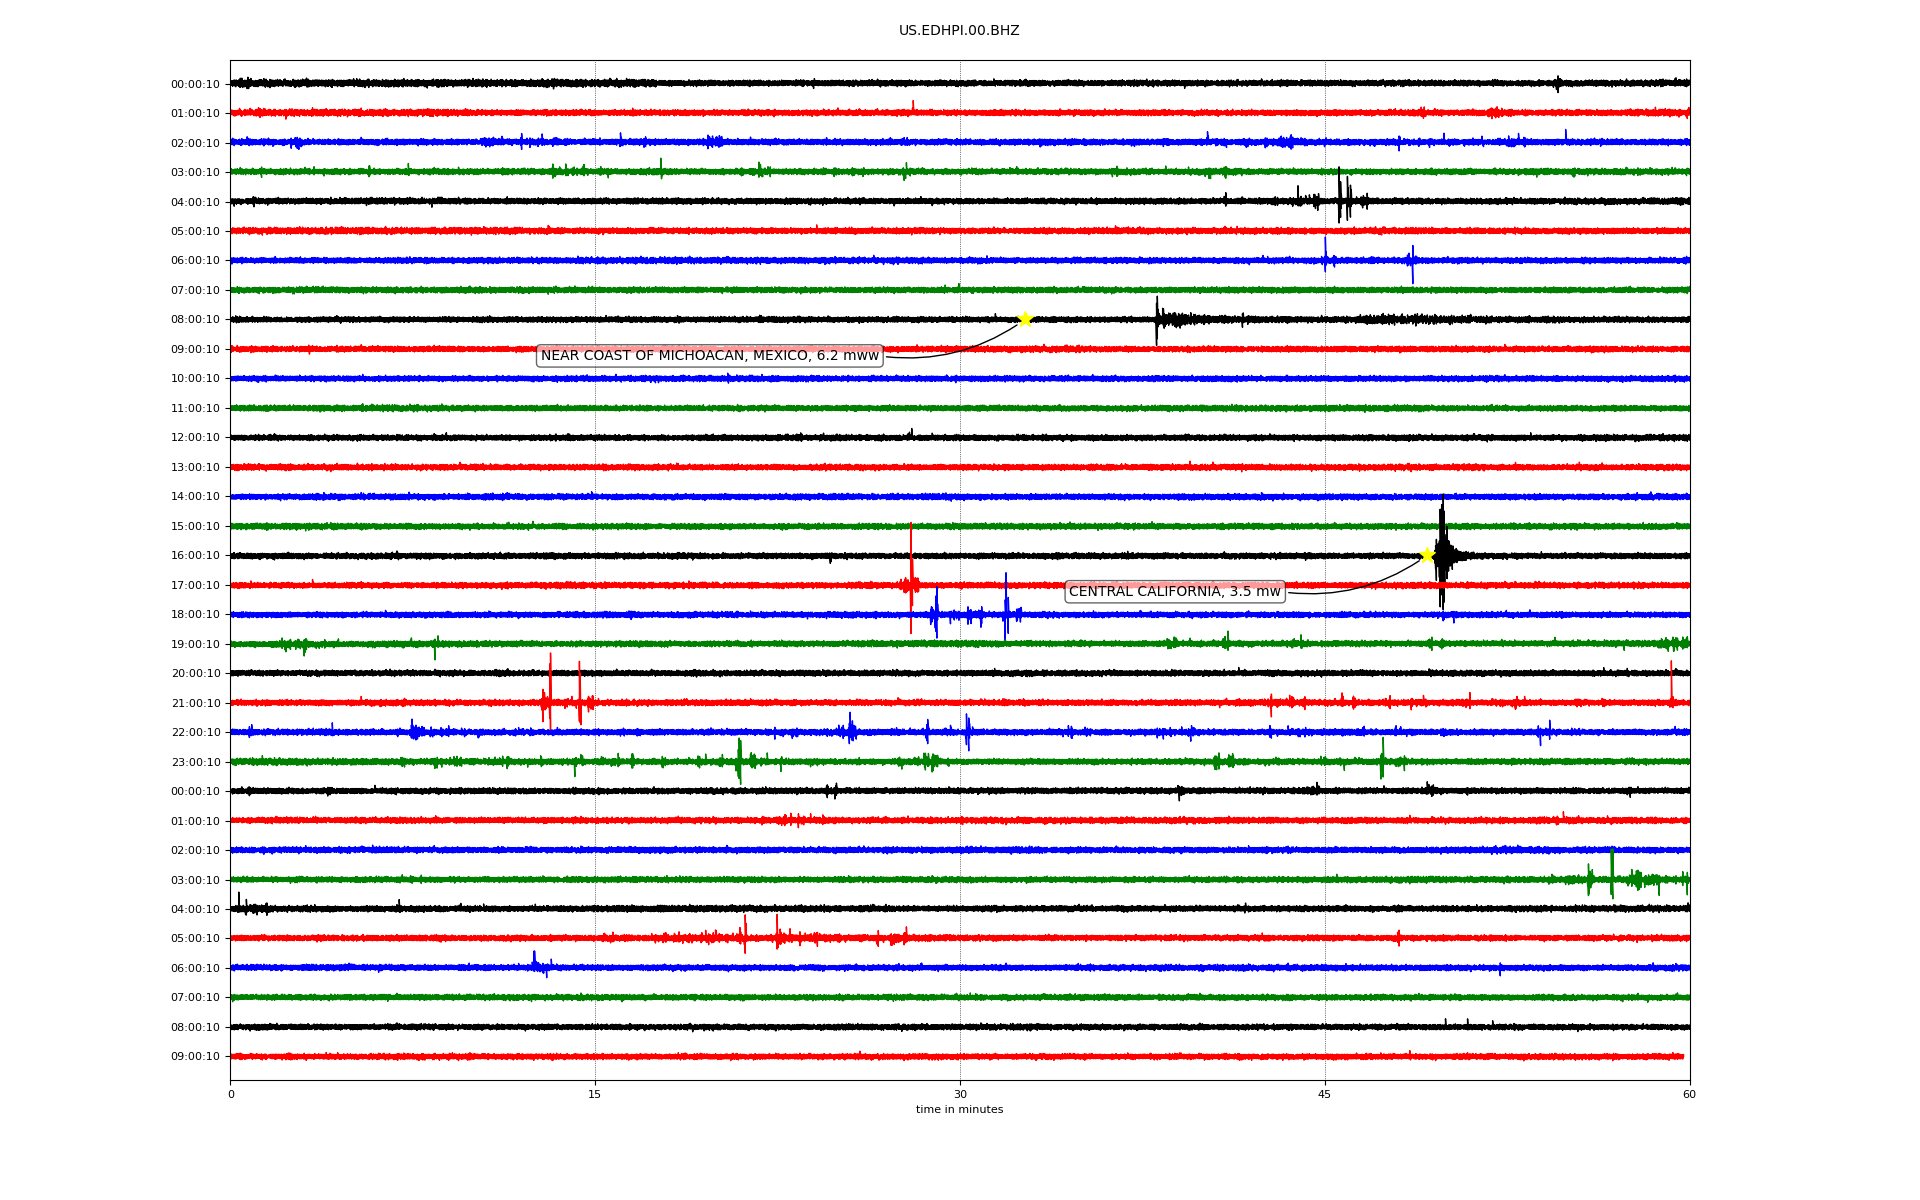Screen dimensions: 1920x1200
Task: Click the black arrival spike on the 08:00:10 trace
Action: pos(1157,320)
